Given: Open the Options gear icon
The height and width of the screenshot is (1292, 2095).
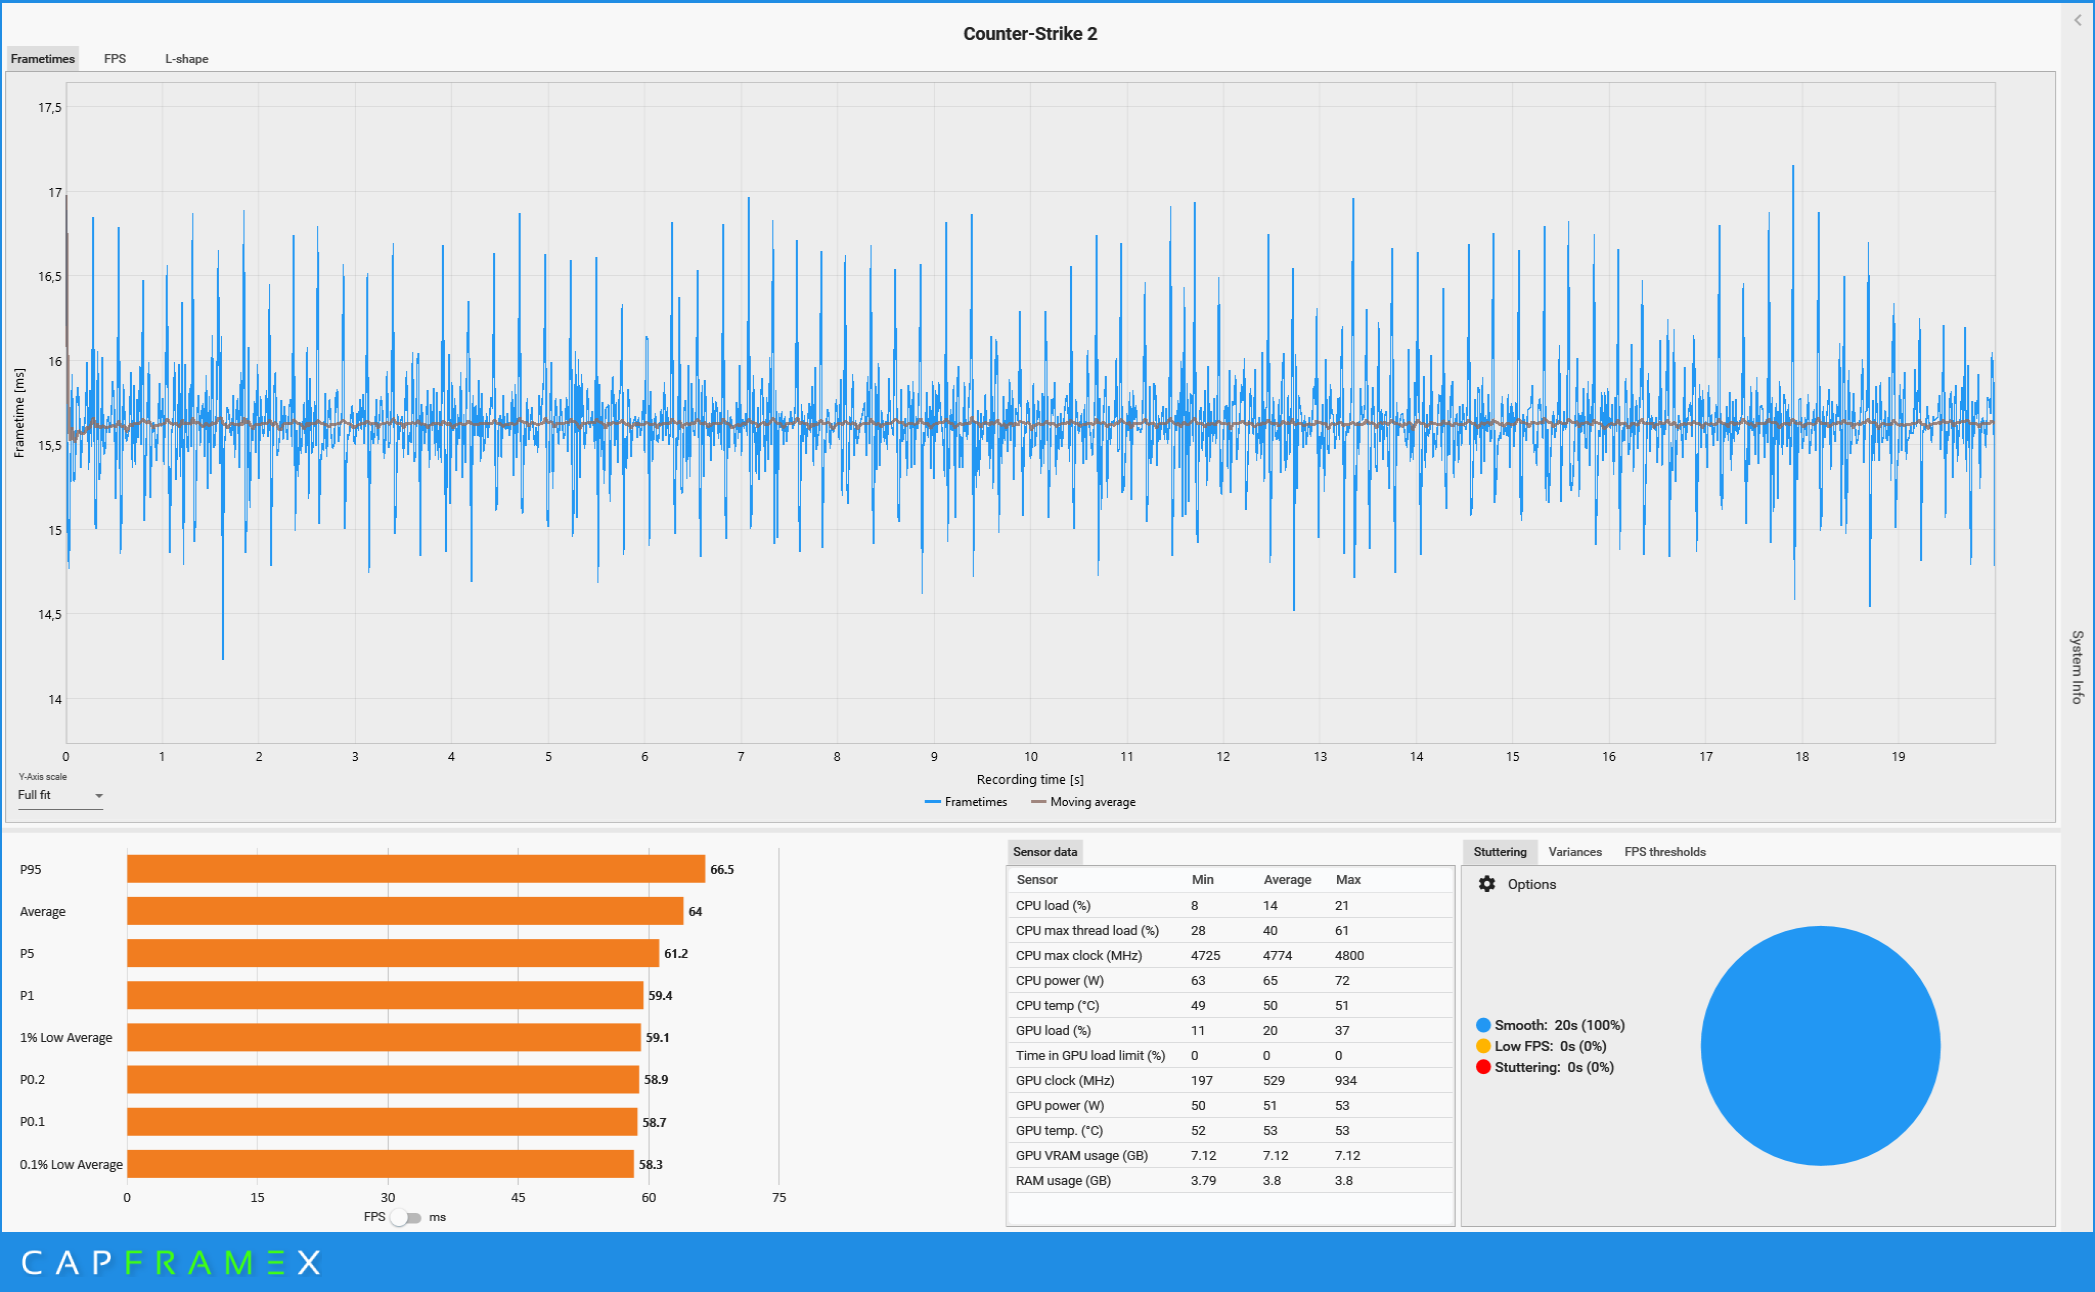Looking at the screenshot, I should pos(1487,884).
